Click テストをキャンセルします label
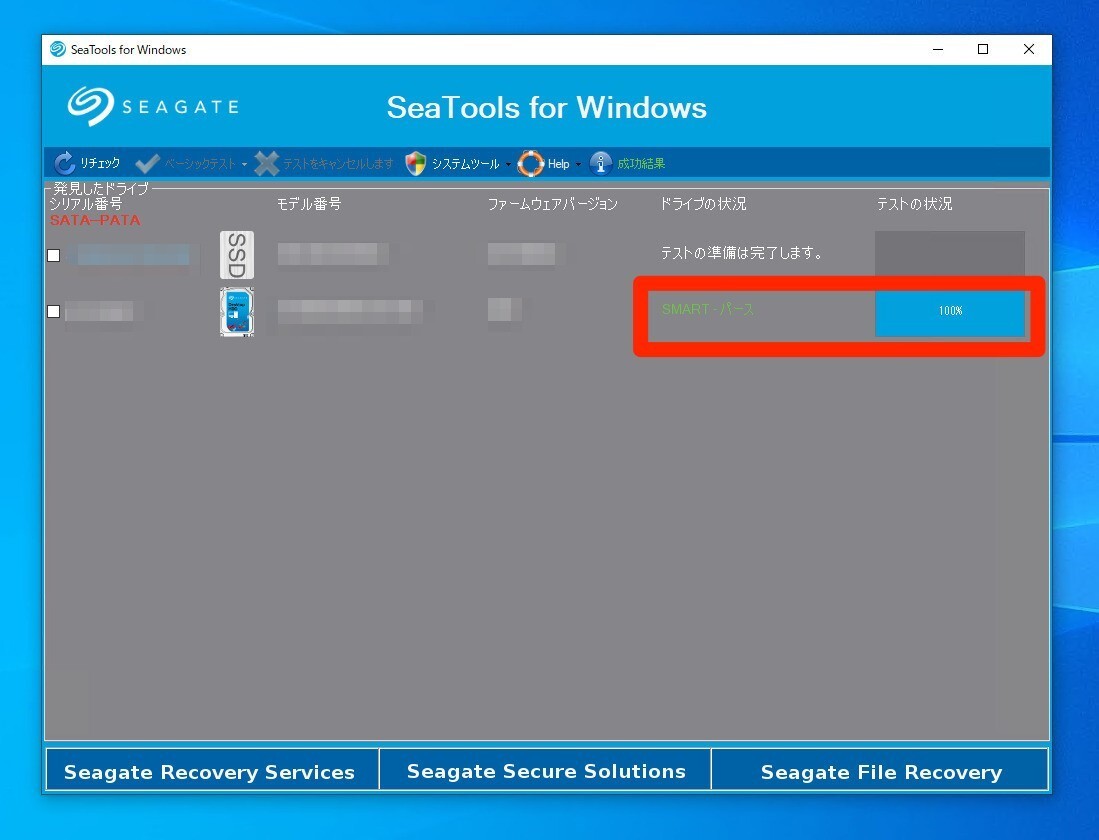Screen dimensions: 1099x840 [338, 163]
